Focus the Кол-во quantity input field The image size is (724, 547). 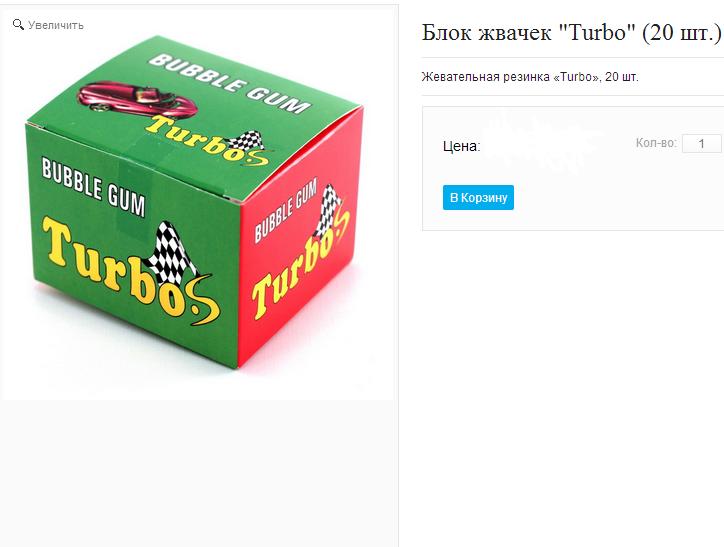[701, 143]
